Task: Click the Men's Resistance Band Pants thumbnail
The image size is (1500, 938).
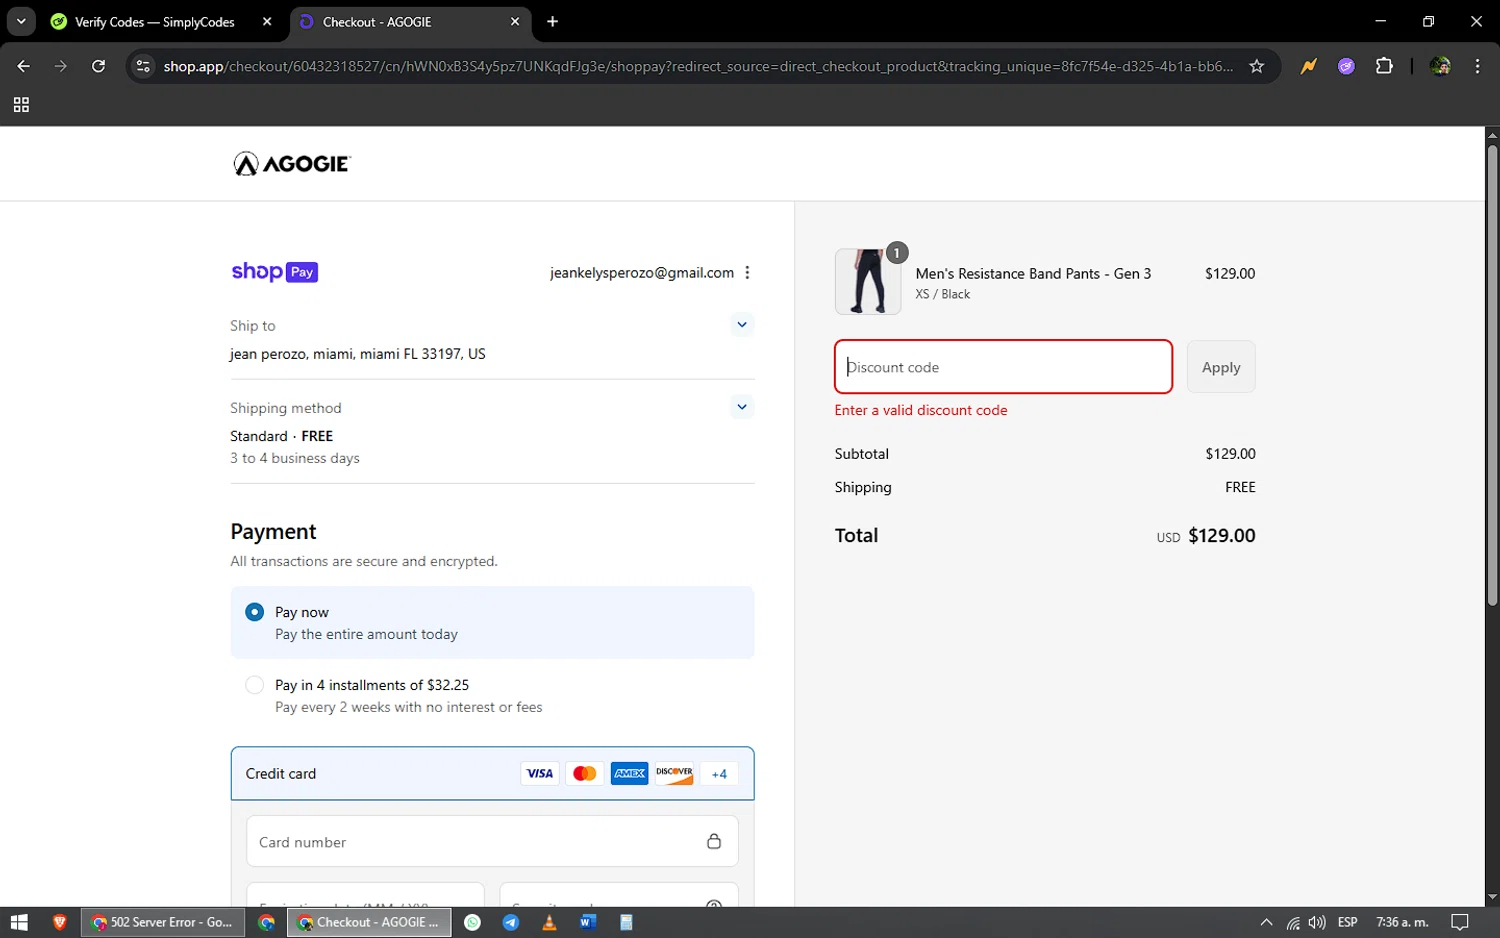Action: 868,282
